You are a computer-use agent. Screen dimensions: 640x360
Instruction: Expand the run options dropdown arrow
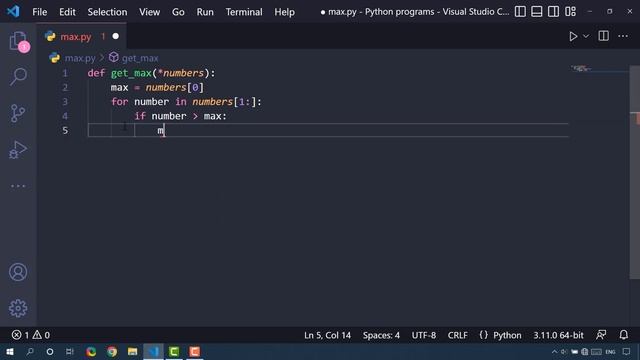click(x=586, y=36)
